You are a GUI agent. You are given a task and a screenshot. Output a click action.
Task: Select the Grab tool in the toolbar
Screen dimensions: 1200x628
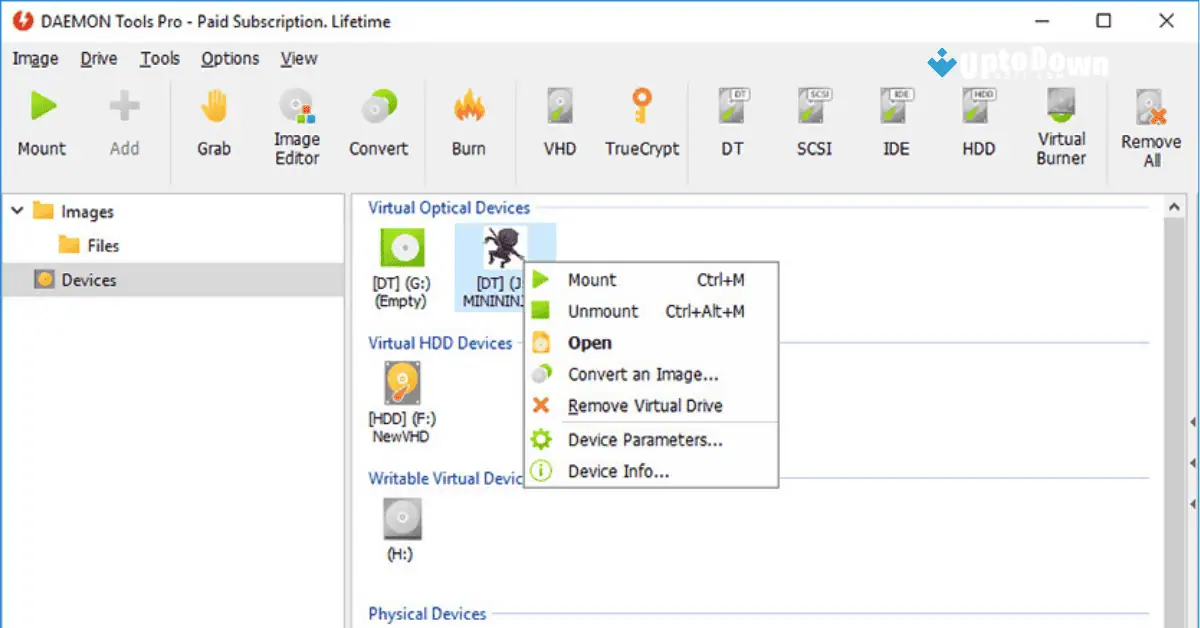click(213, 120)
